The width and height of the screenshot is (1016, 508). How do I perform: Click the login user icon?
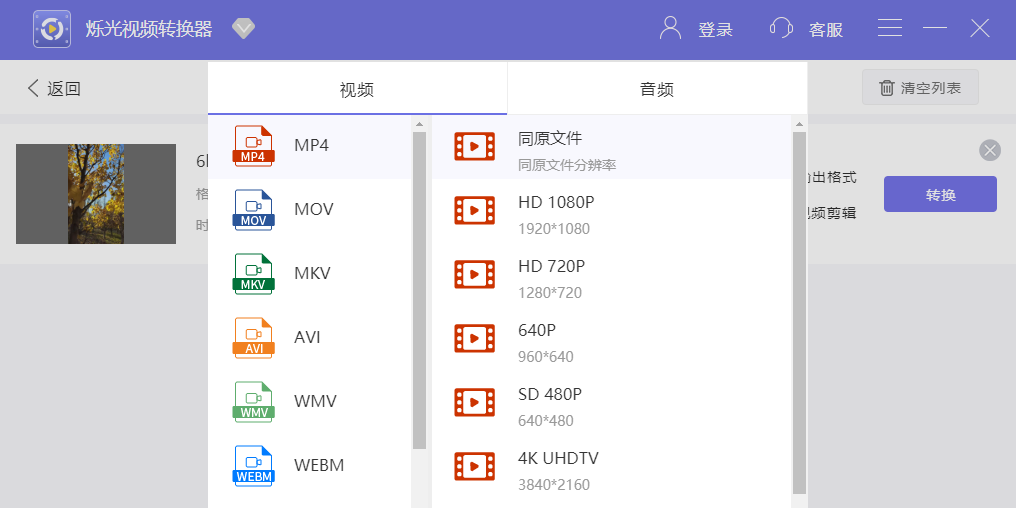(670, 29)
